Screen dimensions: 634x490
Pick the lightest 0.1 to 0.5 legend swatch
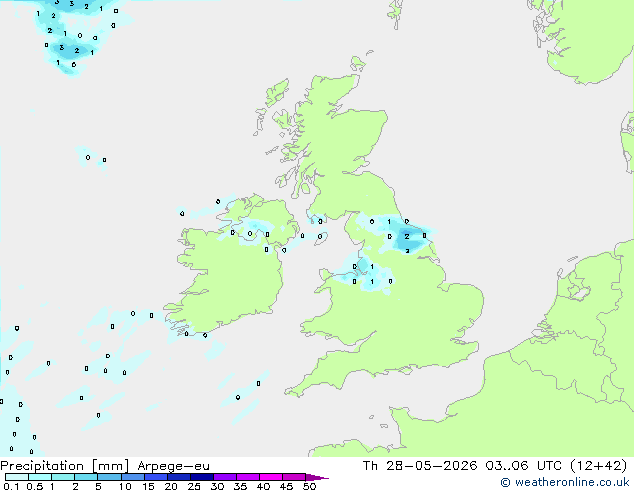17,477
